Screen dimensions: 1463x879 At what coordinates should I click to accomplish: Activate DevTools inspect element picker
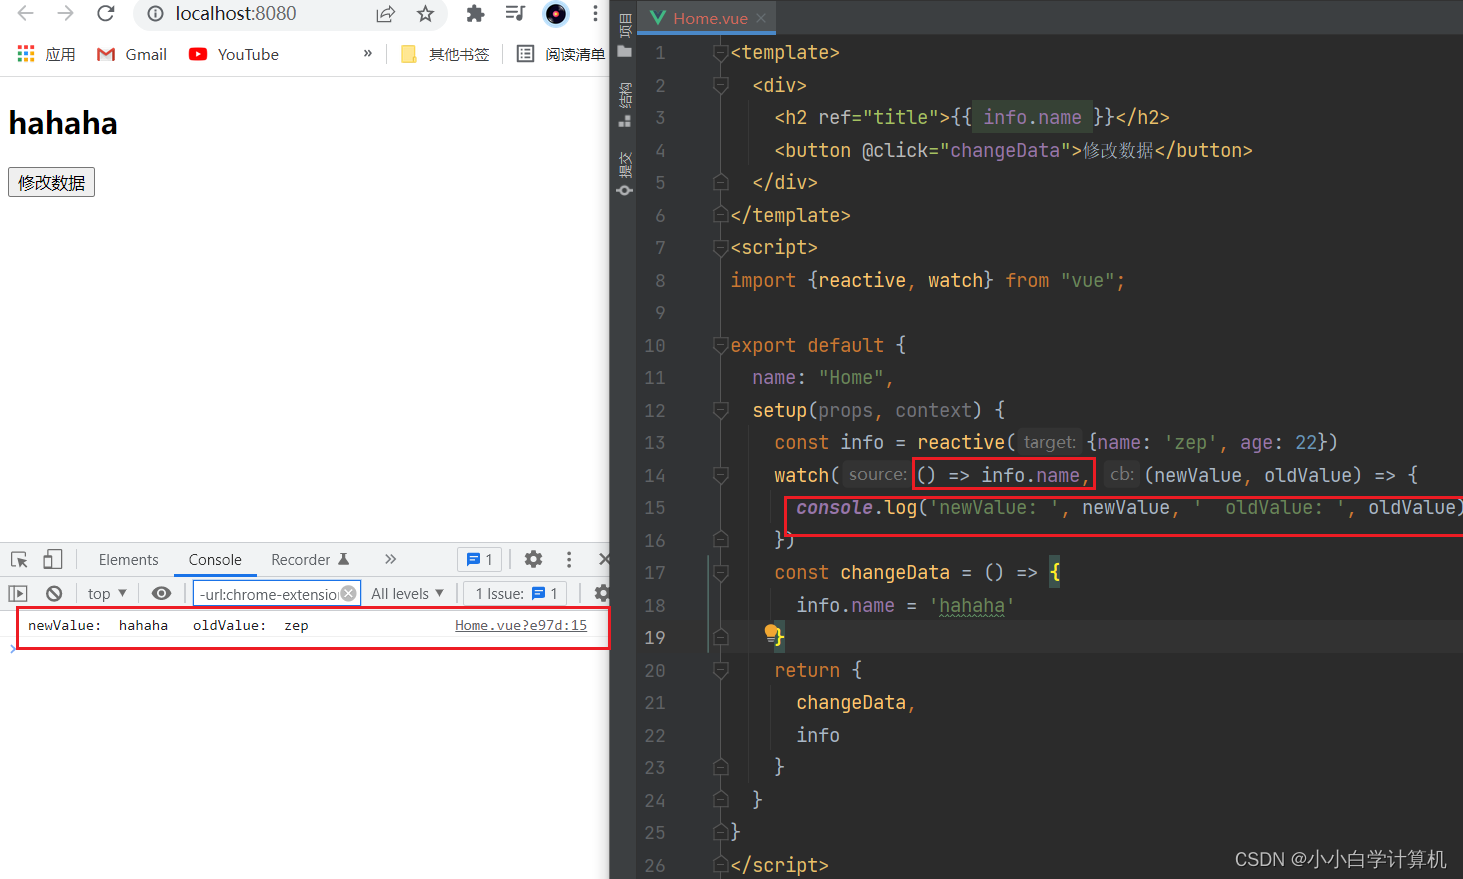coord(19,560)
